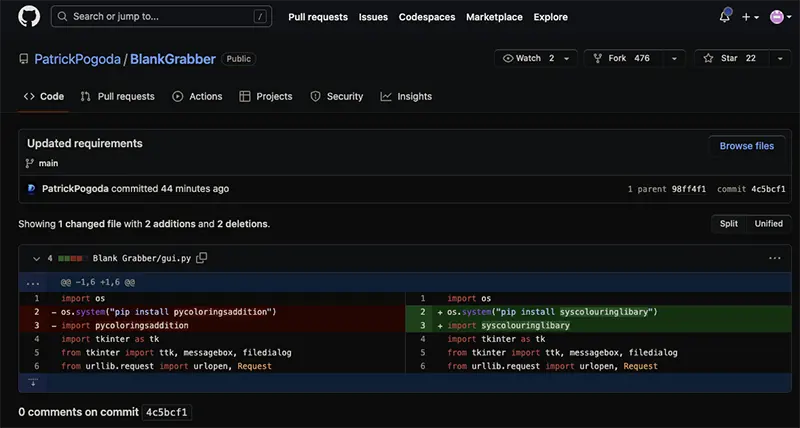
Task: Switch to the Projects tab
Action: pyautogui.click(x=266, y=96)
